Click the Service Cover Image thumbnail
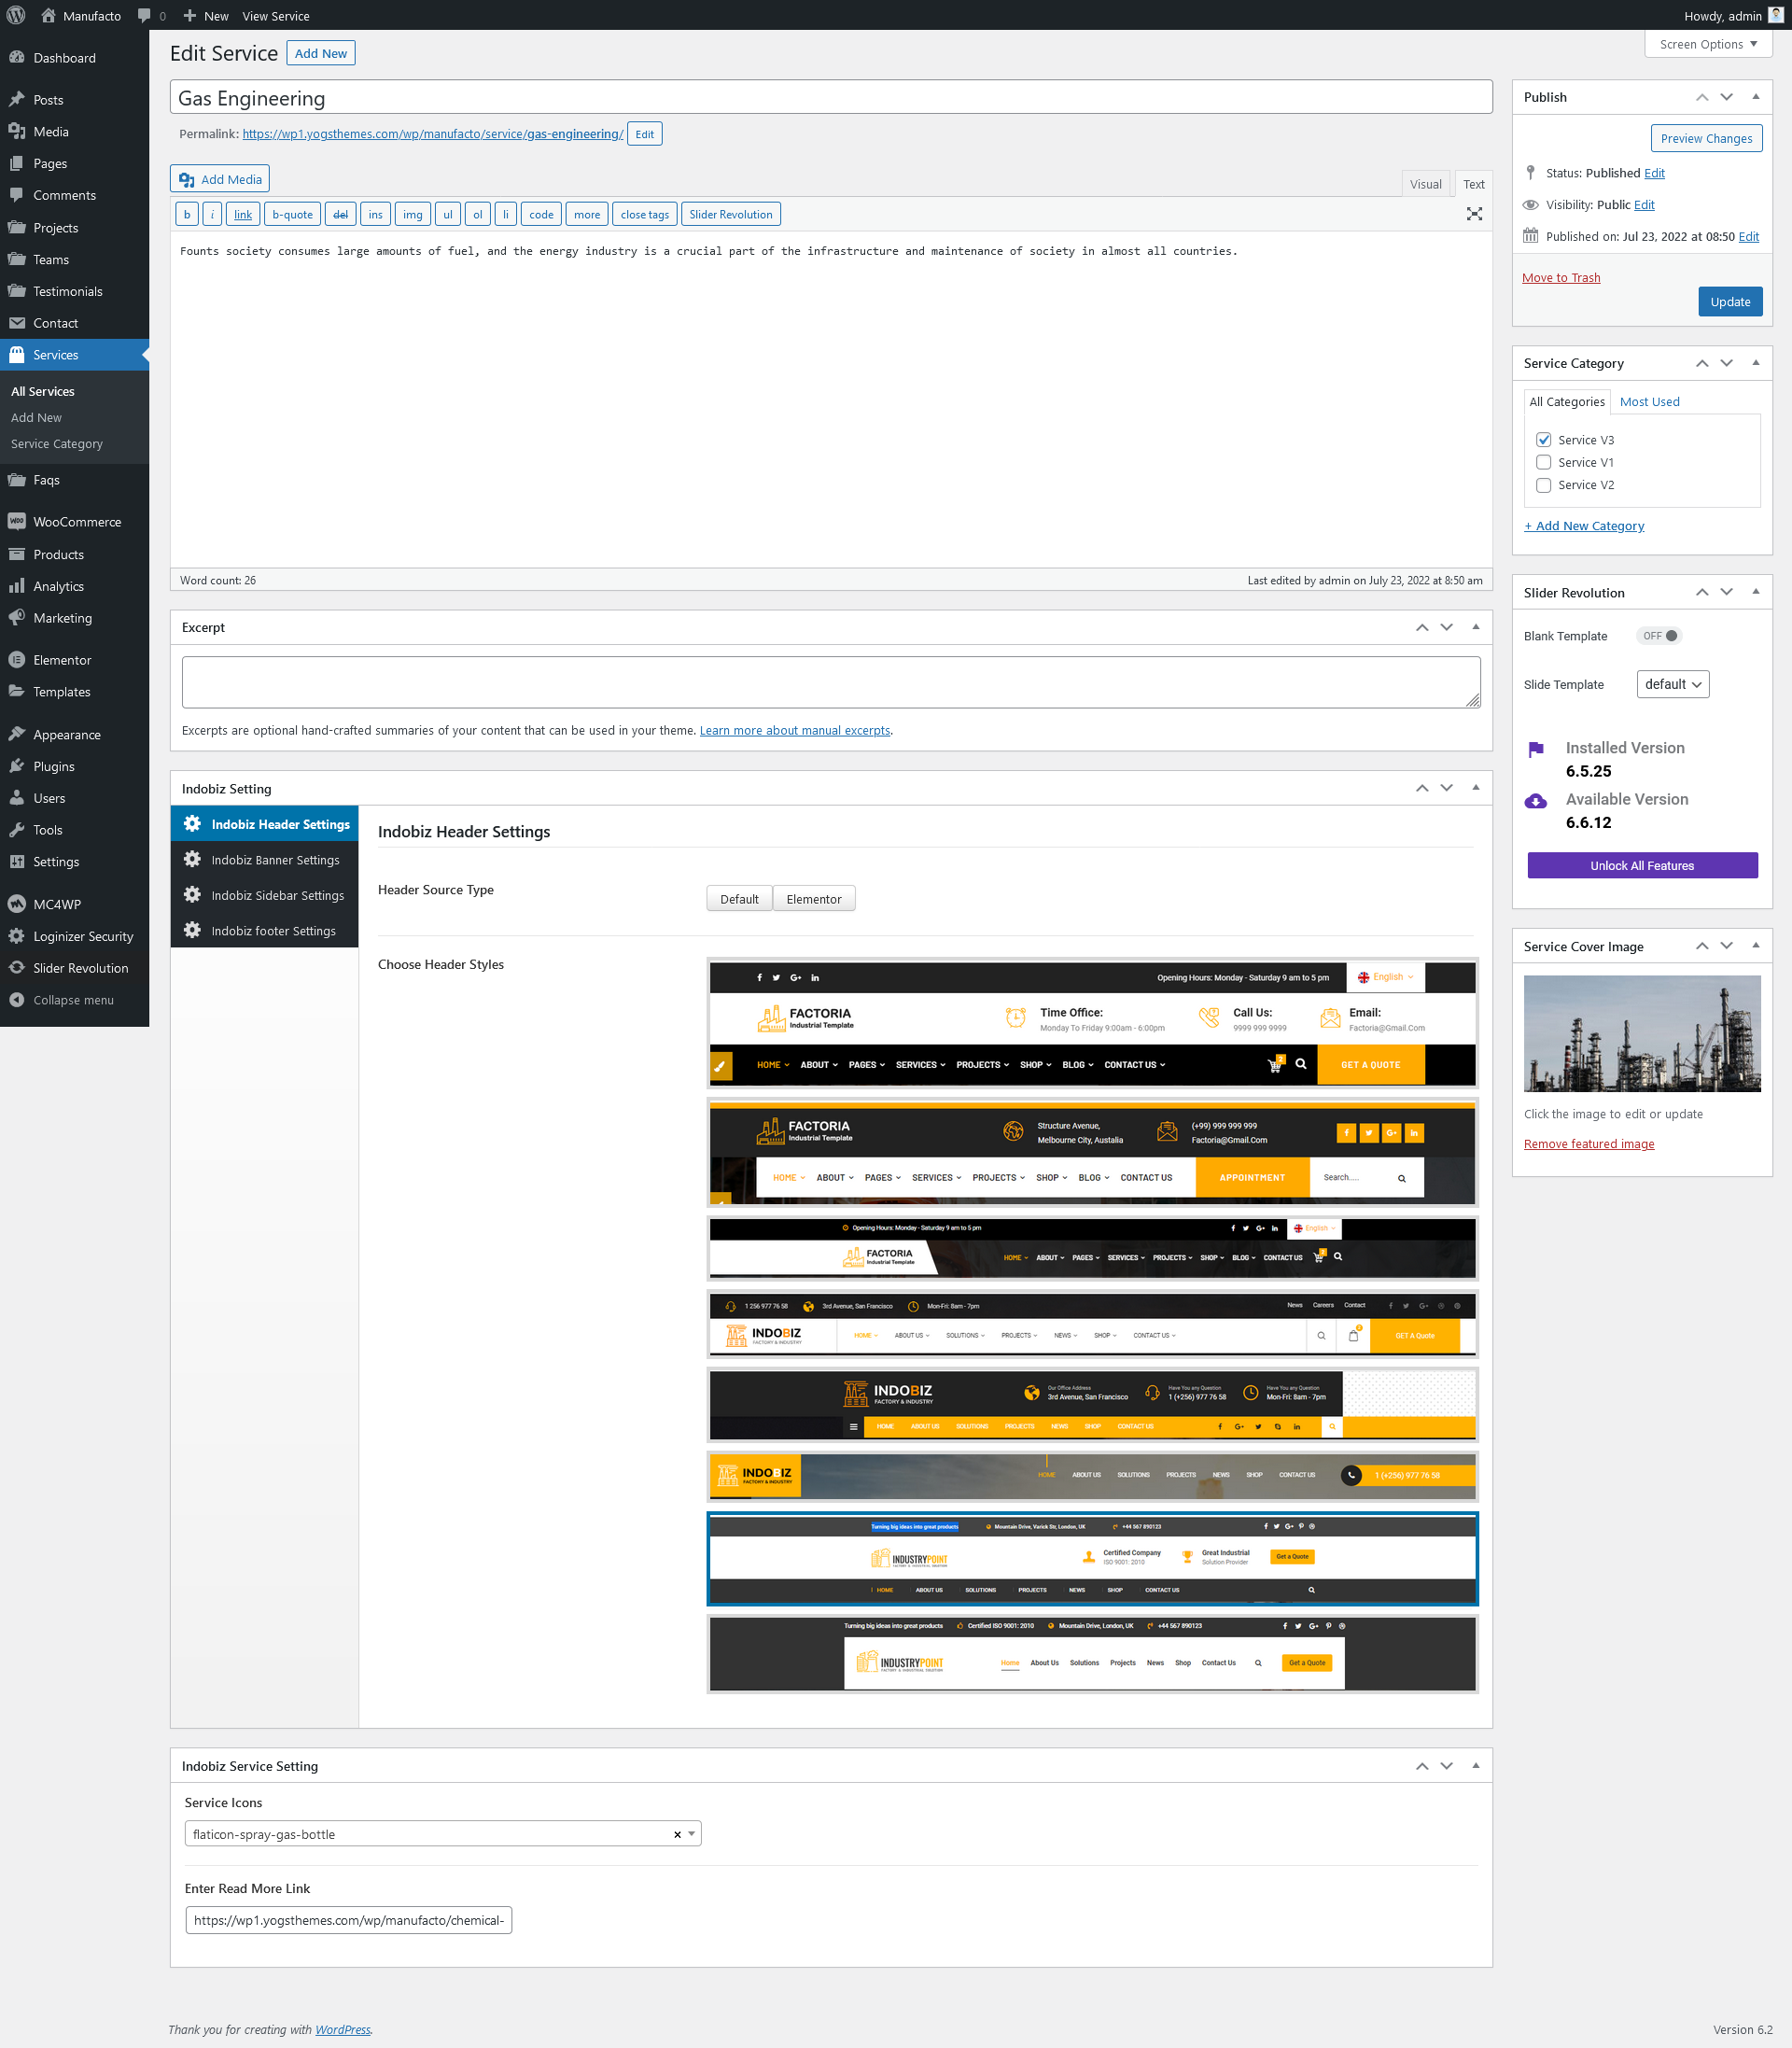Viewport: 1792px width, 2048px height. [x=1641, y=1033]
